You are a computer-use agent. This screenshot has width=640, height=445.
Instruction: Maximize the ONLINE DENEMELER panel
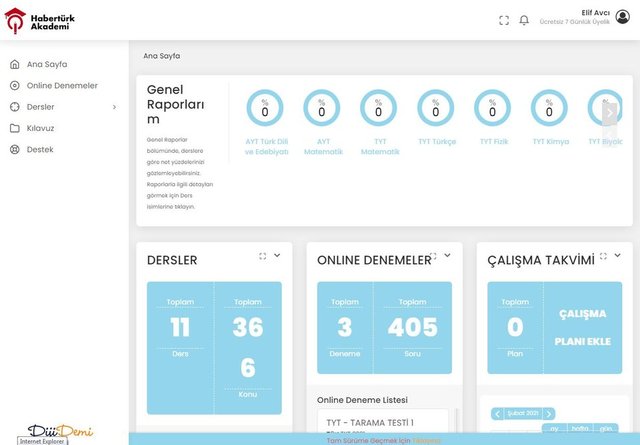click(433, 256)
